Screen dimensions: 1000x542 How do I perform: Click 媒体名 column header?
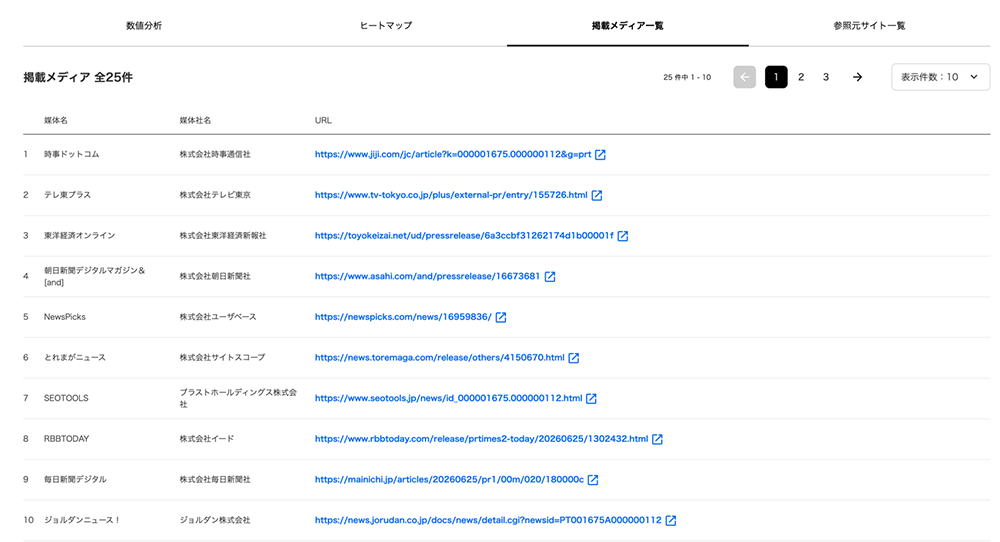point(55,121)
